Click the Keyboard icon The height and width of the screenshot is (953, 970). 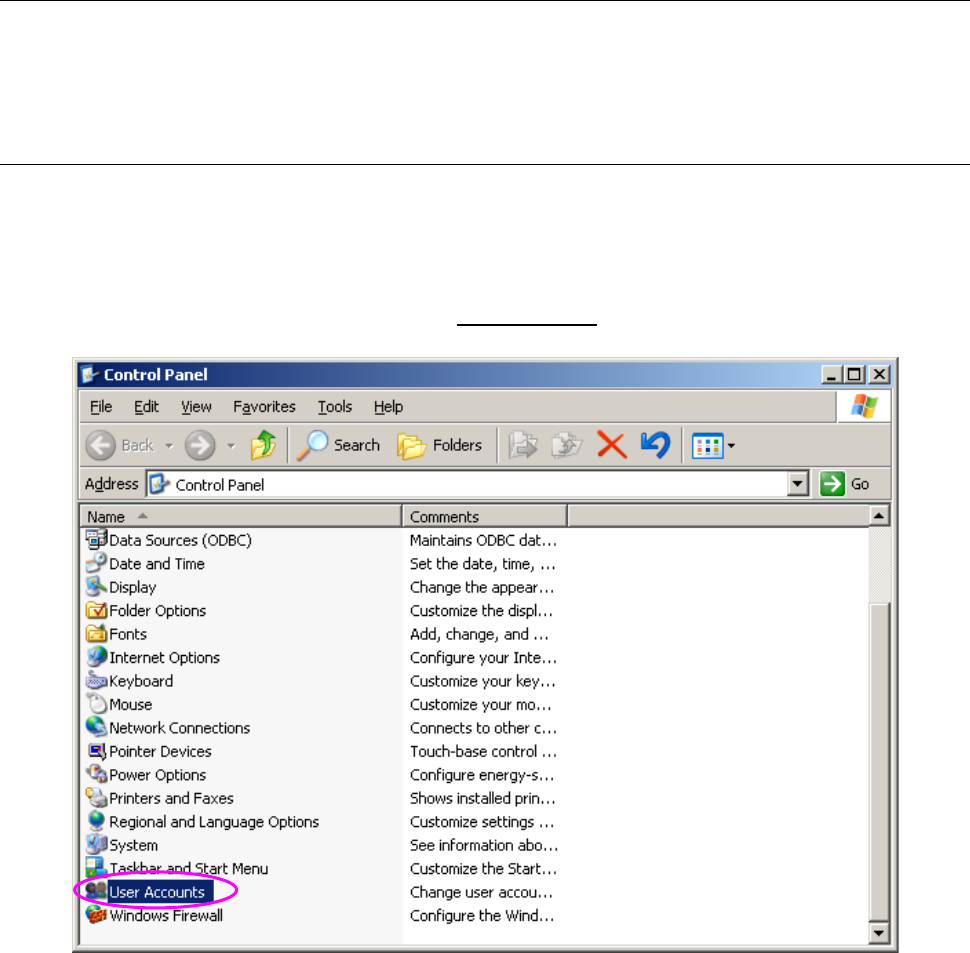(96, 680)
